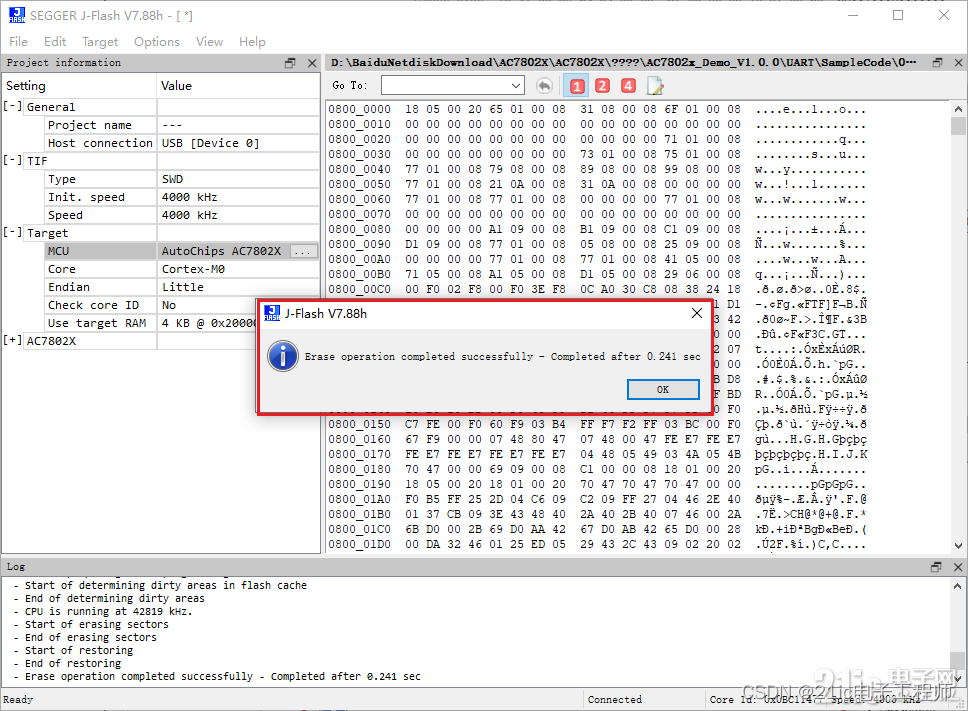Viewport: 968px width, 711px height.
Task: Click the edit data page-and-pencil icon
Action: click(x=654, y=86)
